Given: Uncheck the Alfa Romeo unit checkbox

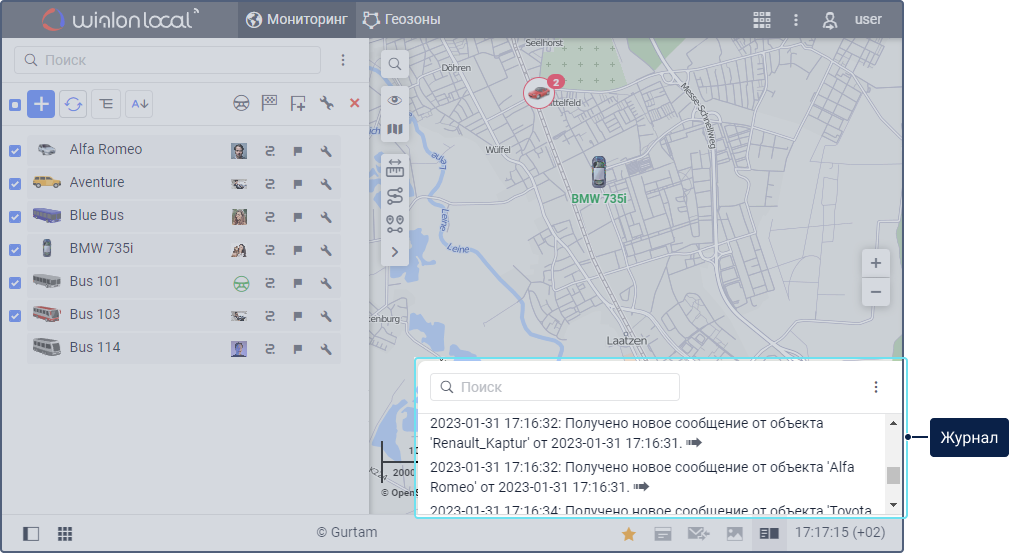Looking at the screenshot, I should (15, 151).
